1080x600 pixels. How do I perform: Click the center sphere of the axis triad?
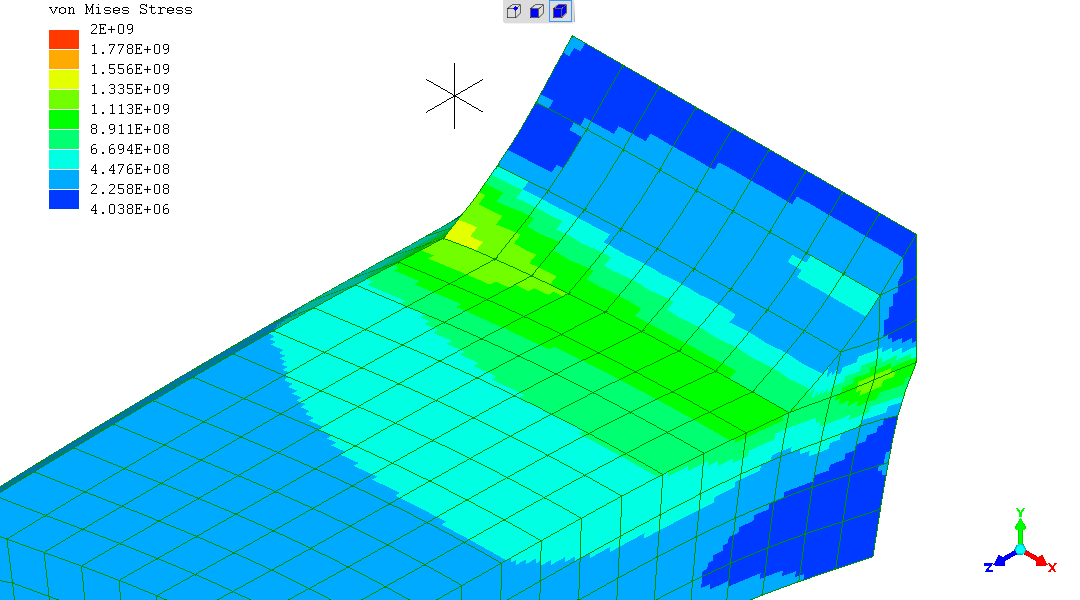coord(1020,550)
